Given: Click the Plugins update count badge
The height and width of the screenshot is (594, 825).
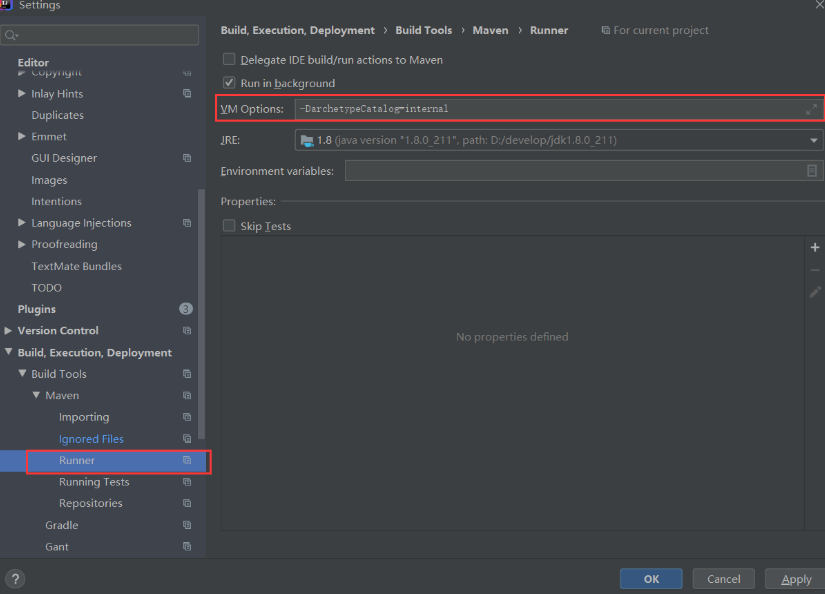Looking at the screenshot, I should pyautogui.click(x=186, y=309).
